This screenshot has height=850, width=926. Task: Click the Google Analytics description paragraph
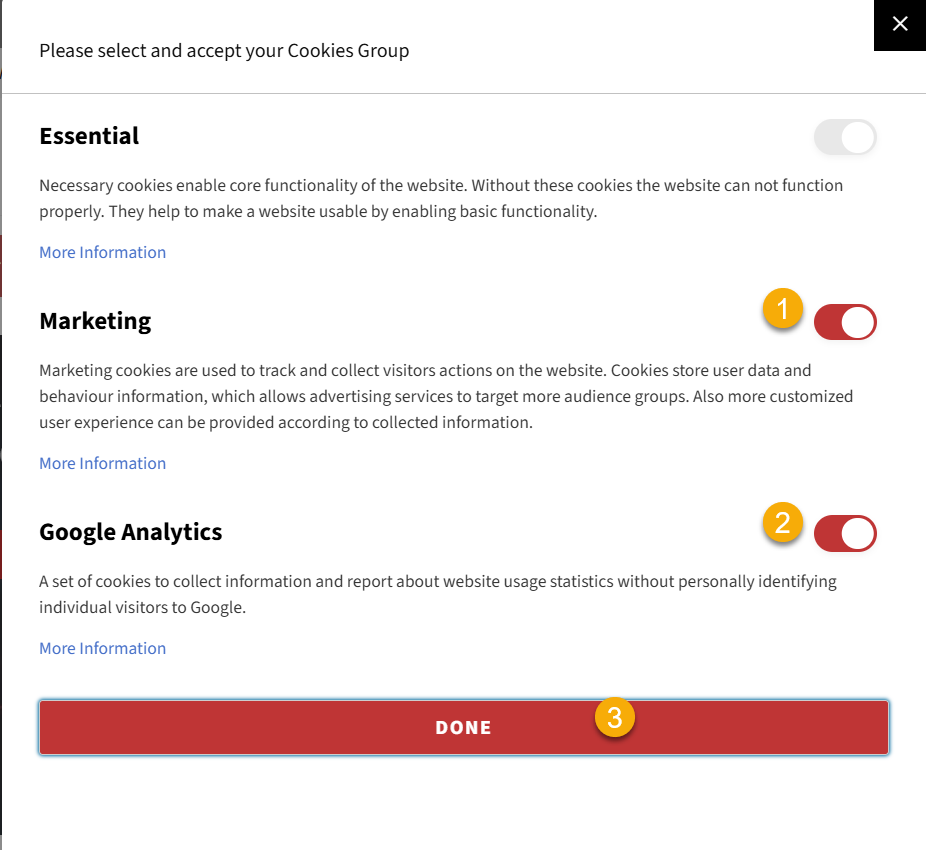click(437, 594)
